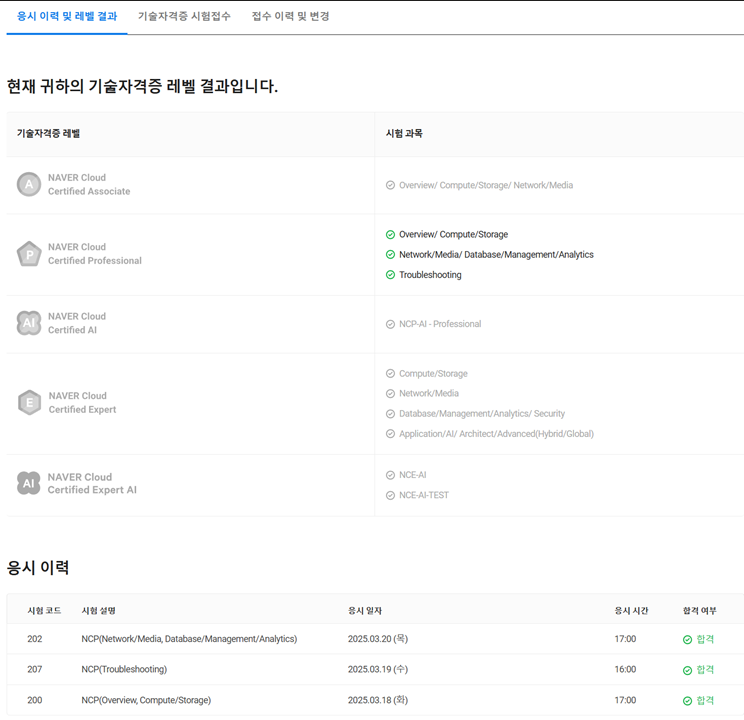This screenshot has width=744, height=720.
Task: Click the 응시 일자 column header
Action: [365, 611]
